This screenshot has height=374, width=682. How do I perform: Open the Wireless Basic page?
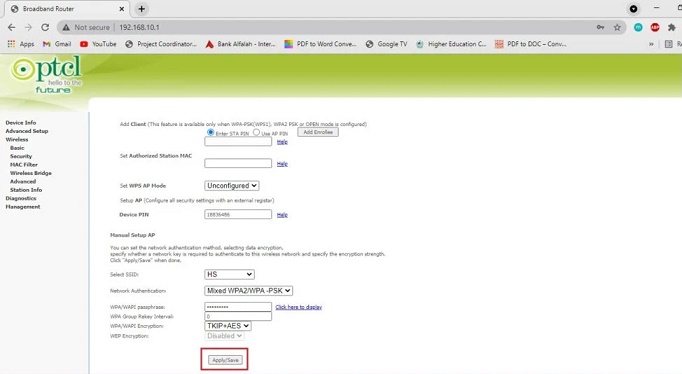pyautogui.click(x=17, y=148)
